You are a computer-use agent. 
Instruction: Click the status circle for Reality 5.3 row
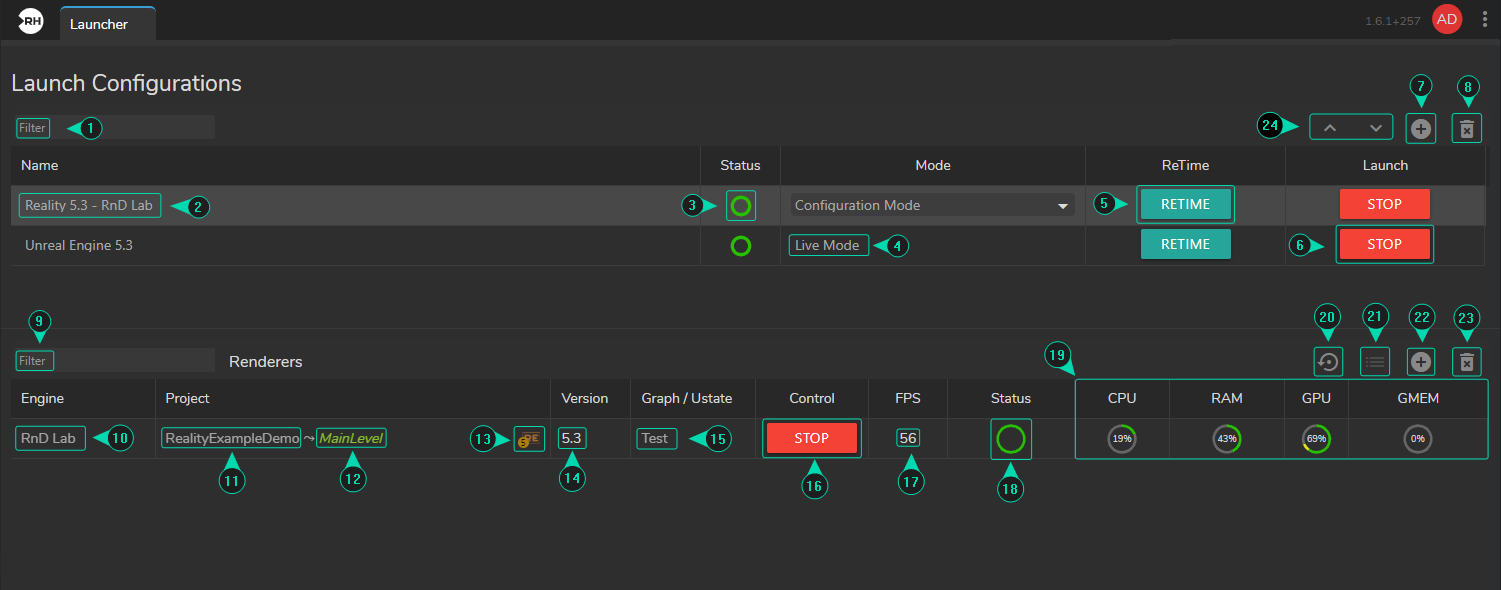pos(740,206)
